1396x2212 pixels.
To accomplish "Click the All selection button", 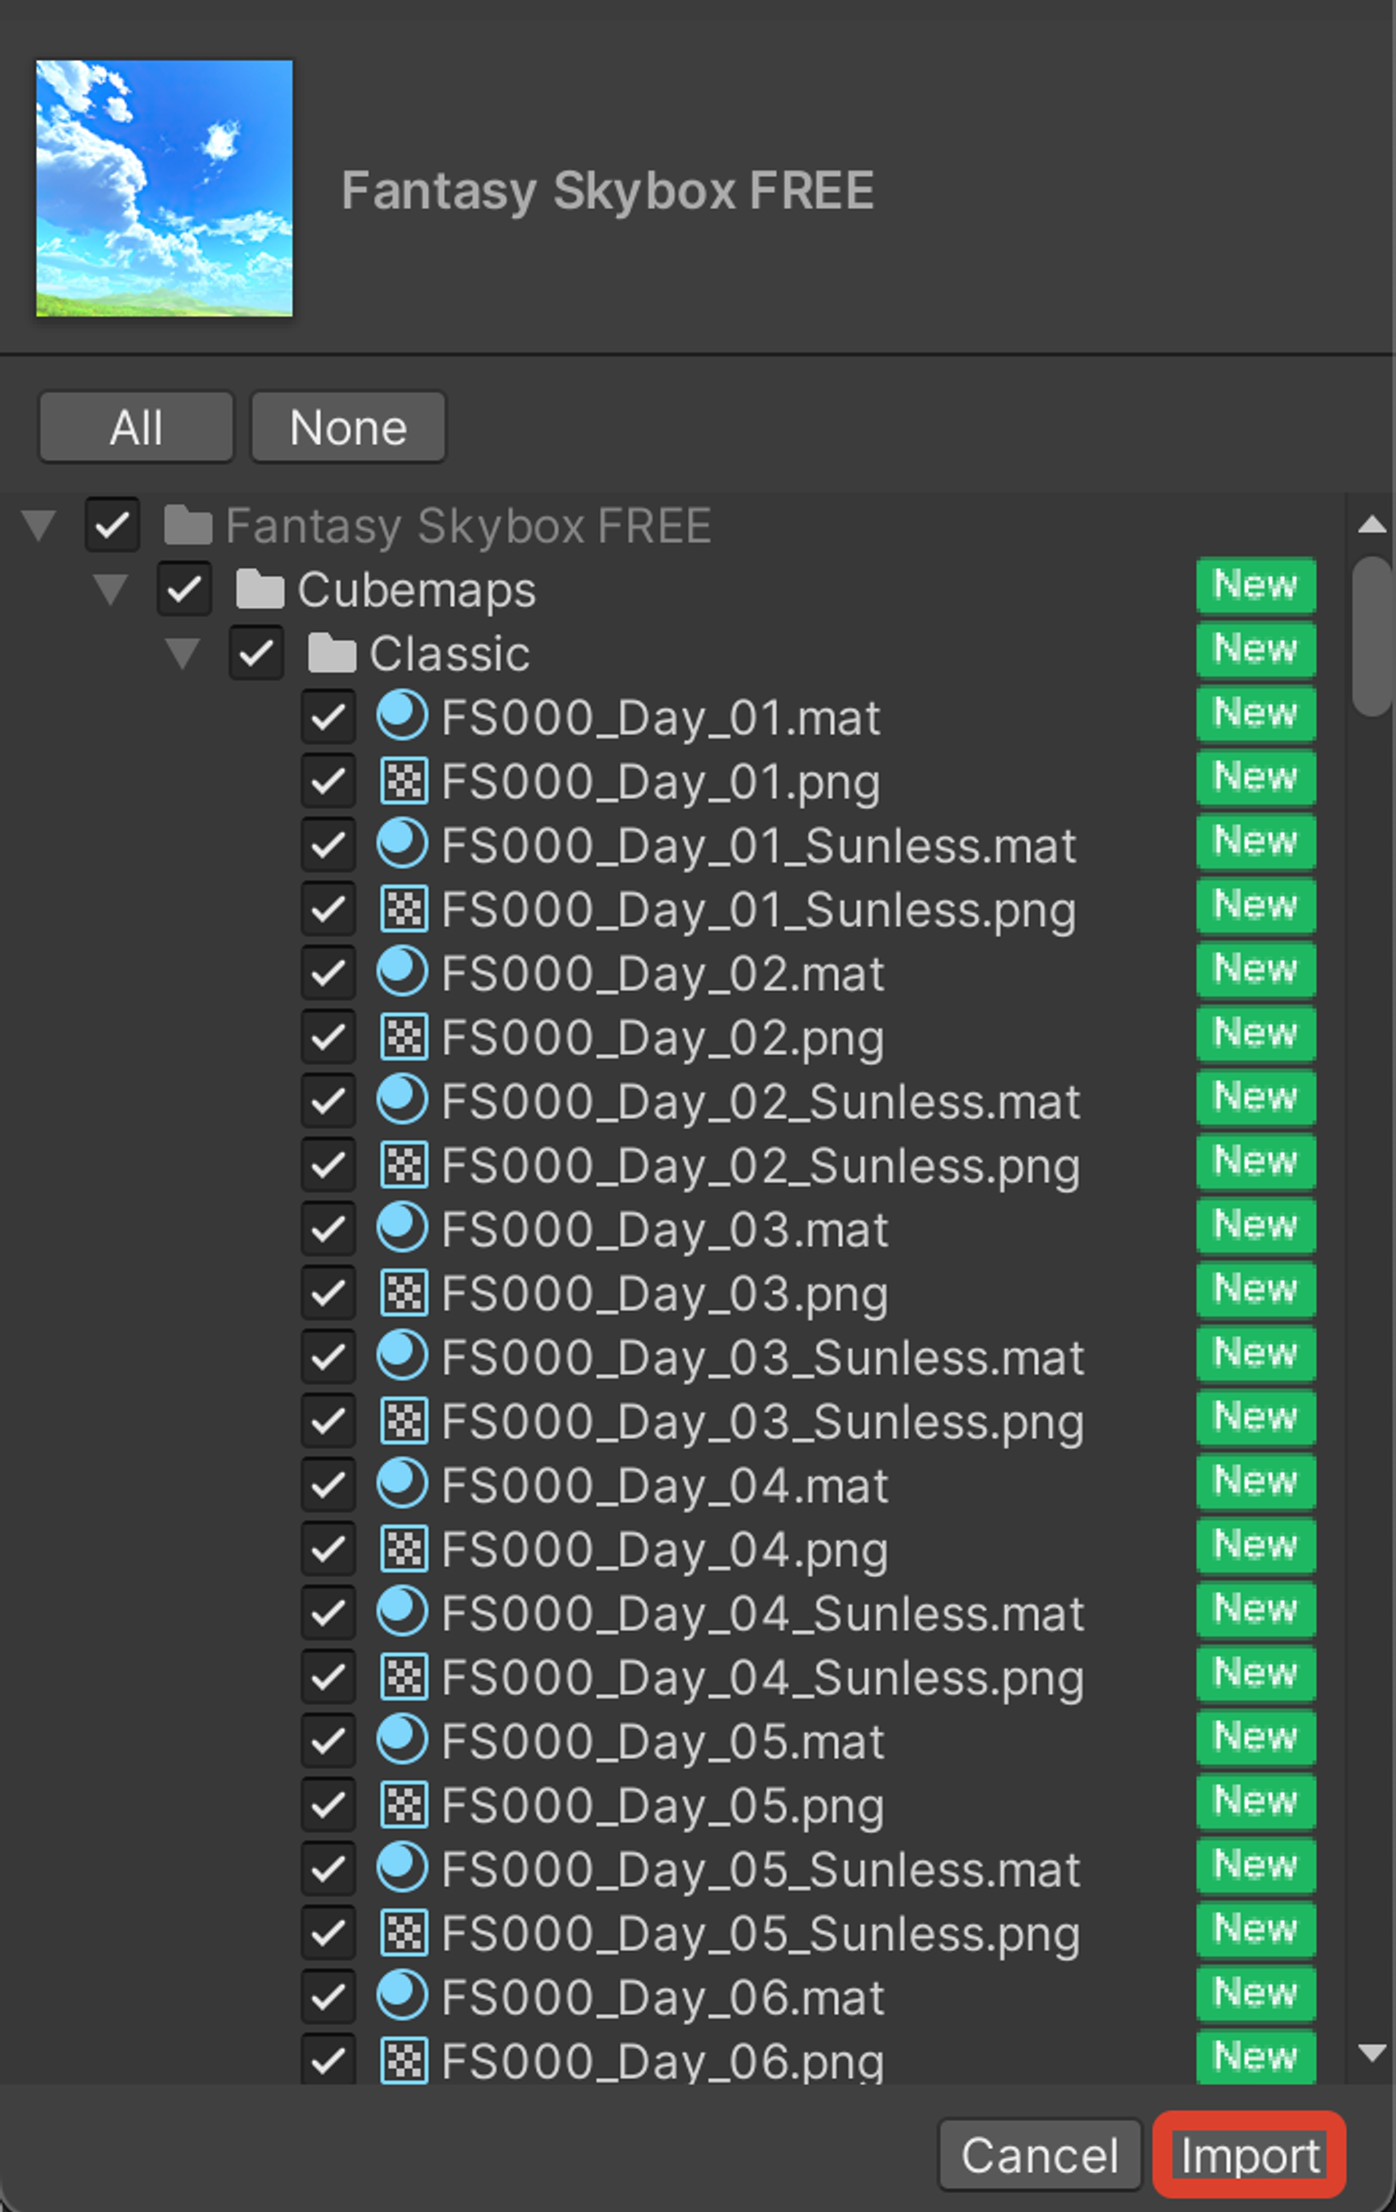I will tap(136, 427).
